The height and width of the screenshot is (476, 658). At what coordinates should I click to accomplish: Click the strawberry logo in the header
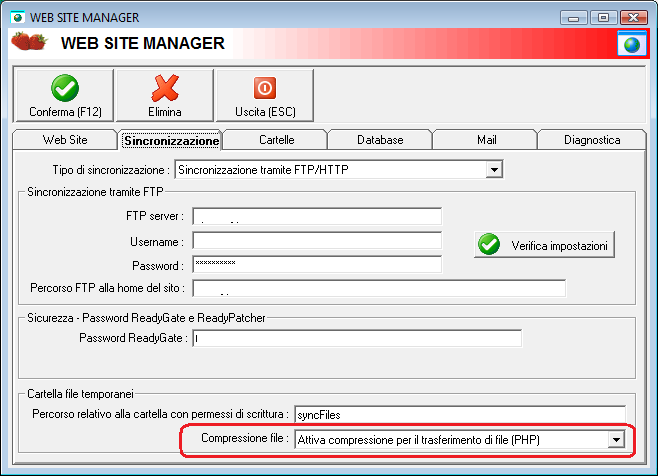point(29,42)
